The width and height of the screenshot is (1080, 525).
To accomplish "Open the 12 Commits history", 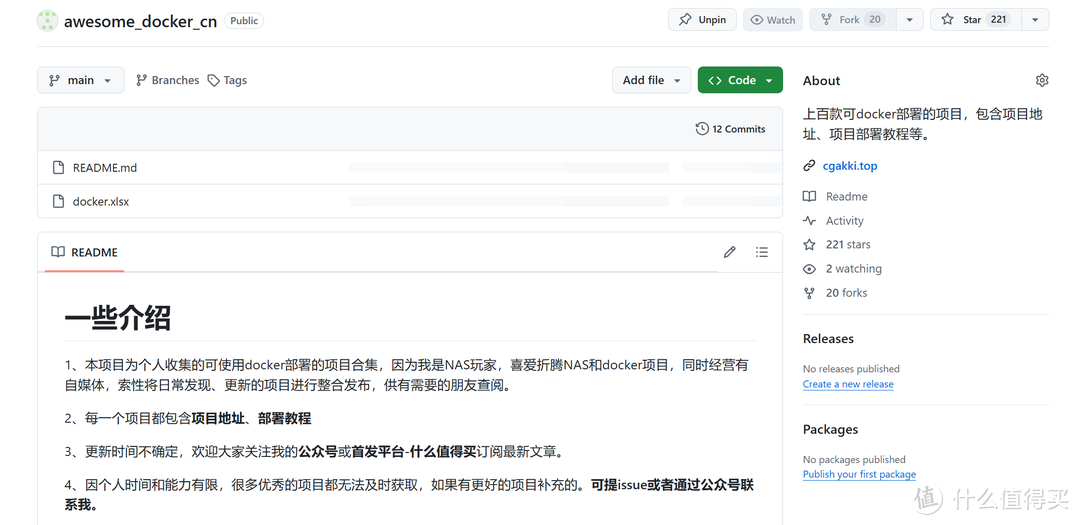I will coord(730,129).
